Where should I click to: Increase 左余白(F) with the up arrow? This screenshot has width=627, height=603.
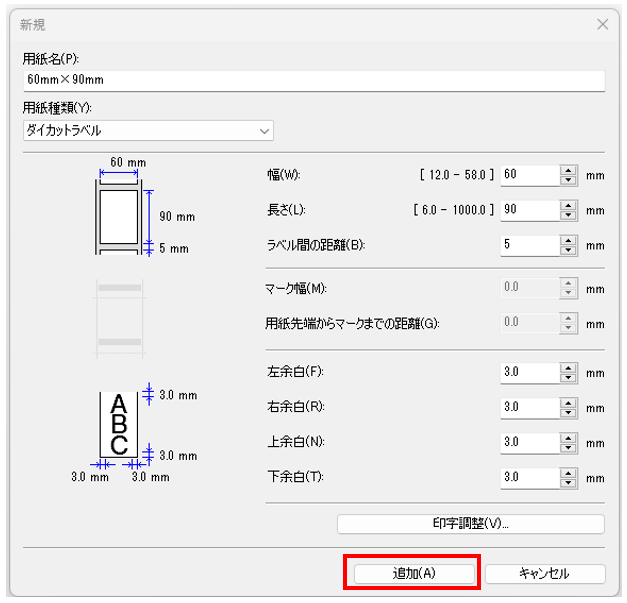[569, 368]
